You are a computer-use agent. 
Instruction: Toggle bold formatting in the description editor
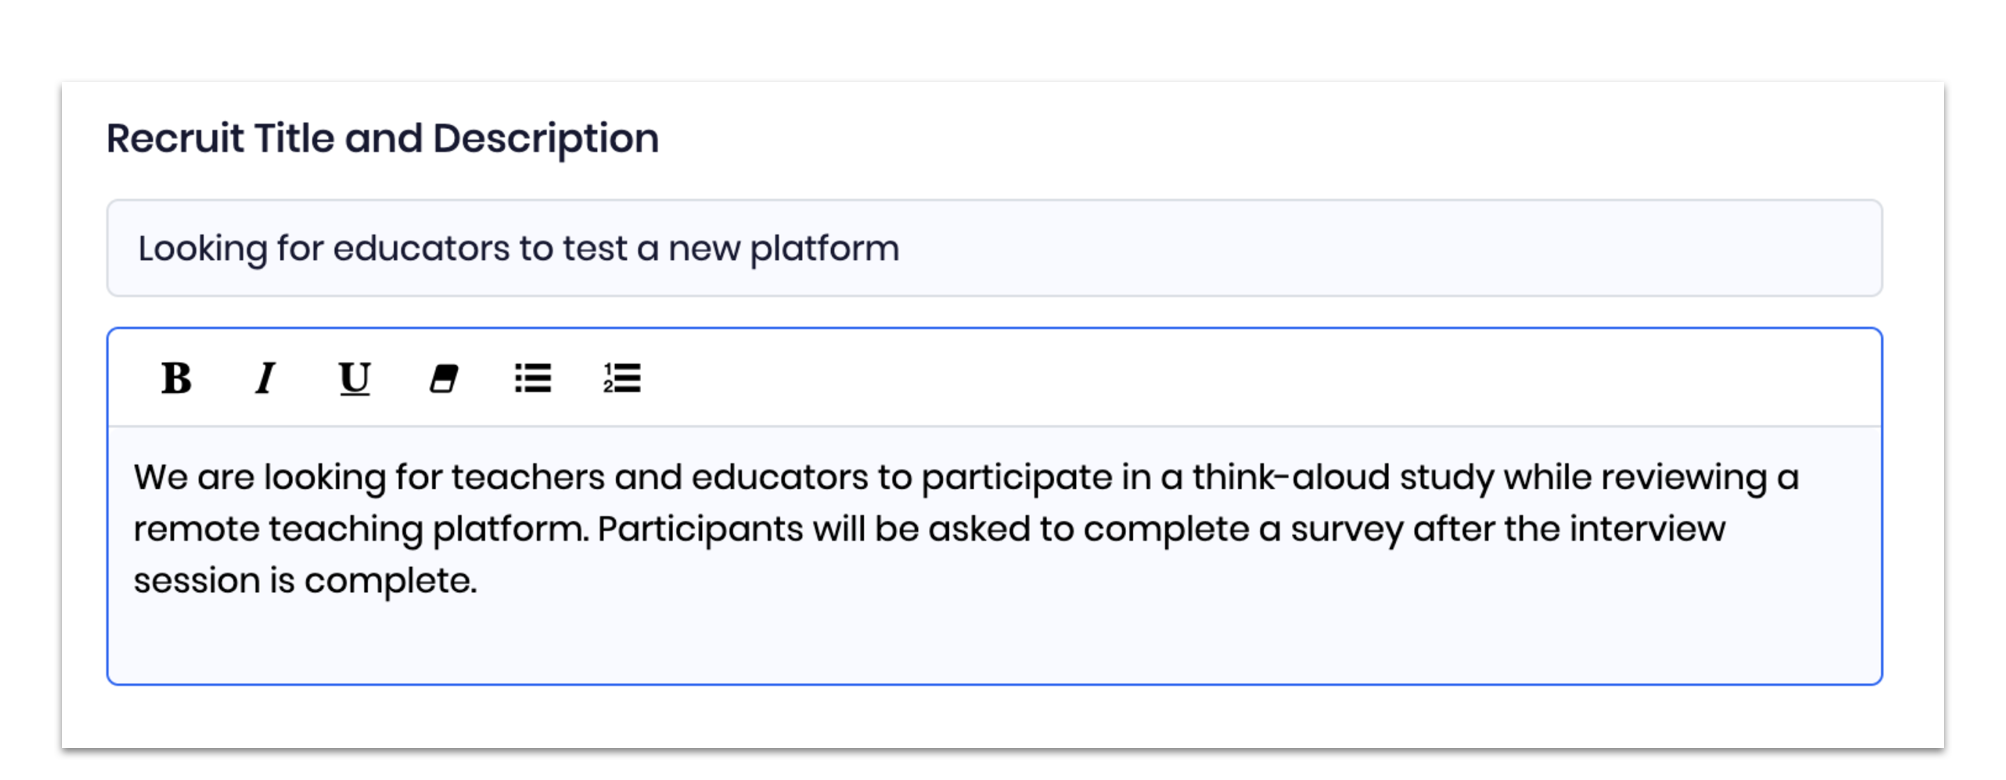176,378
